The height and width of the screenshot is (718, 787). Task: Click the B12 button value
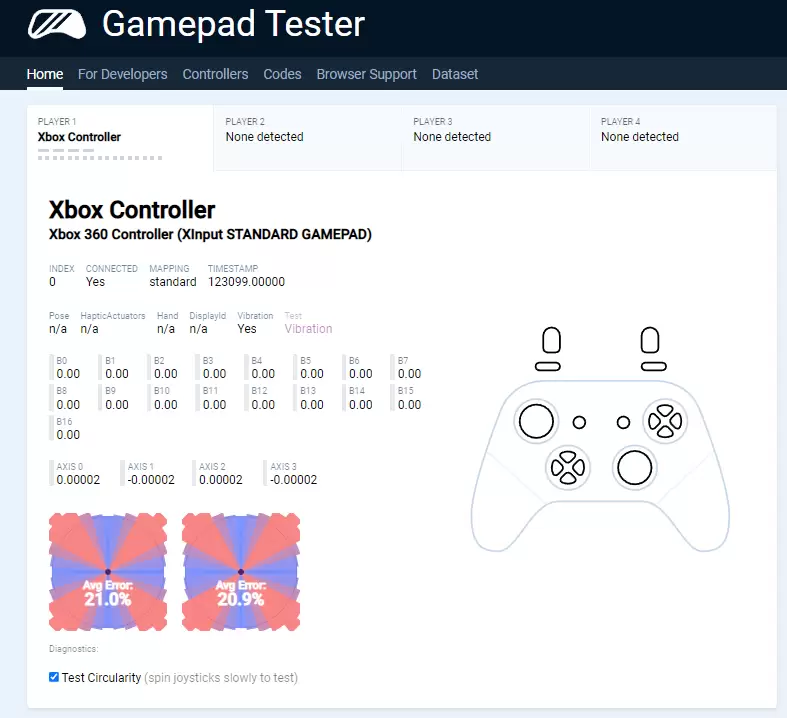[263, 404]
